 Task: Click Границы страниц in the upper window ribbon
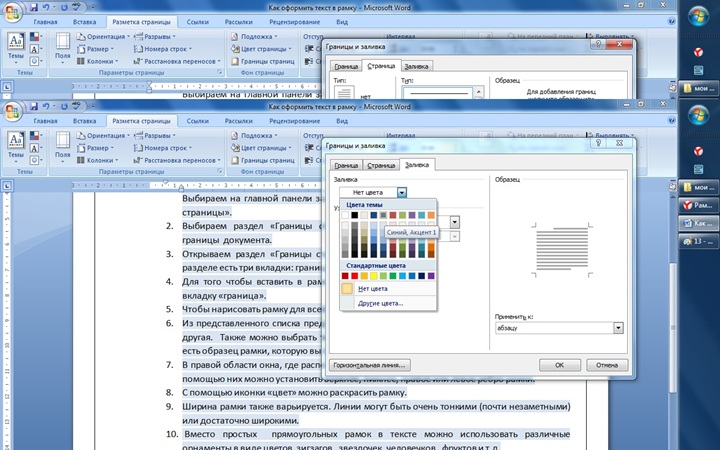(x=263, y=61)
